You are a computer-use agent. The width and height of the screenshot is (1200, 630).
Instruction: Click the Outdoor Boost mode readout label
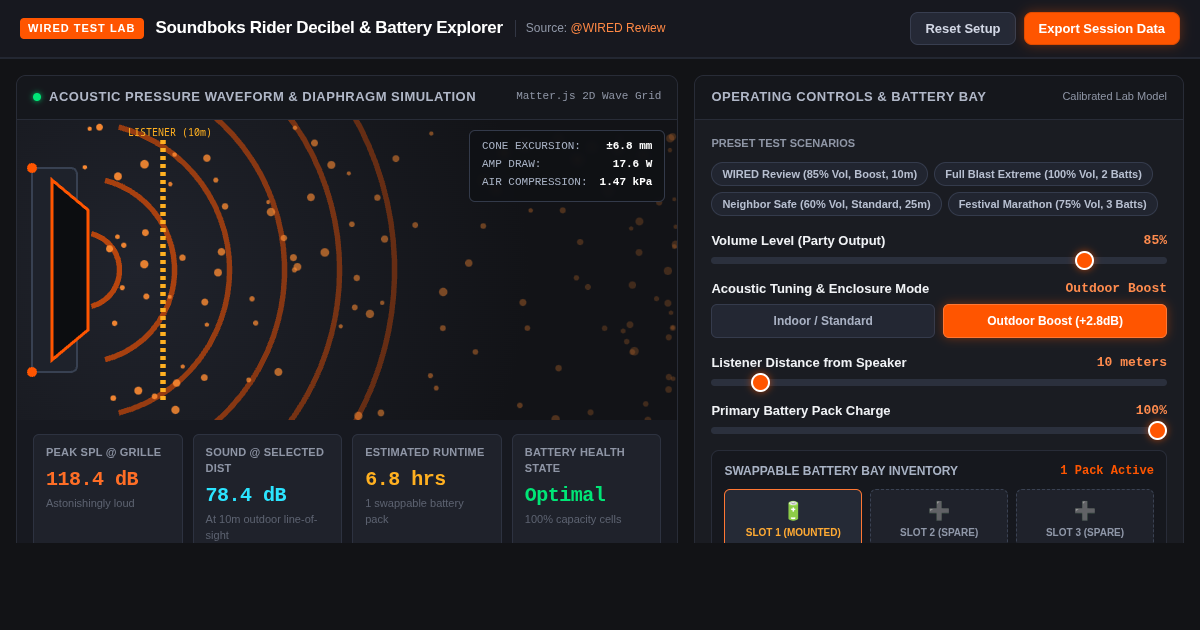[x=1116, y=288]
